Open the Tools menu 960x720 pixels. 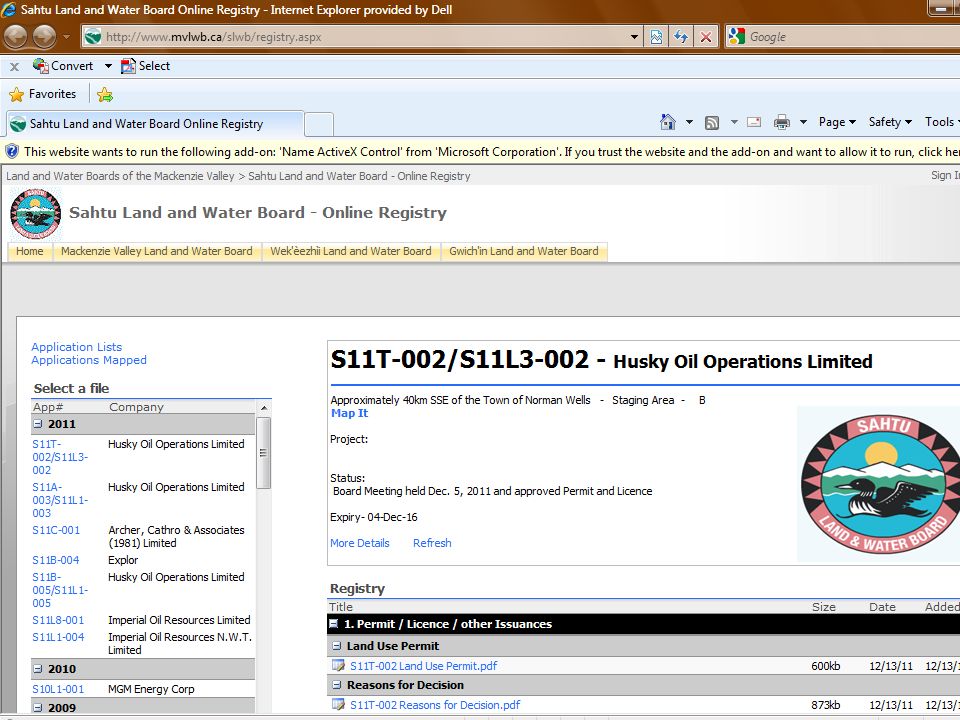tap(942, 122)
